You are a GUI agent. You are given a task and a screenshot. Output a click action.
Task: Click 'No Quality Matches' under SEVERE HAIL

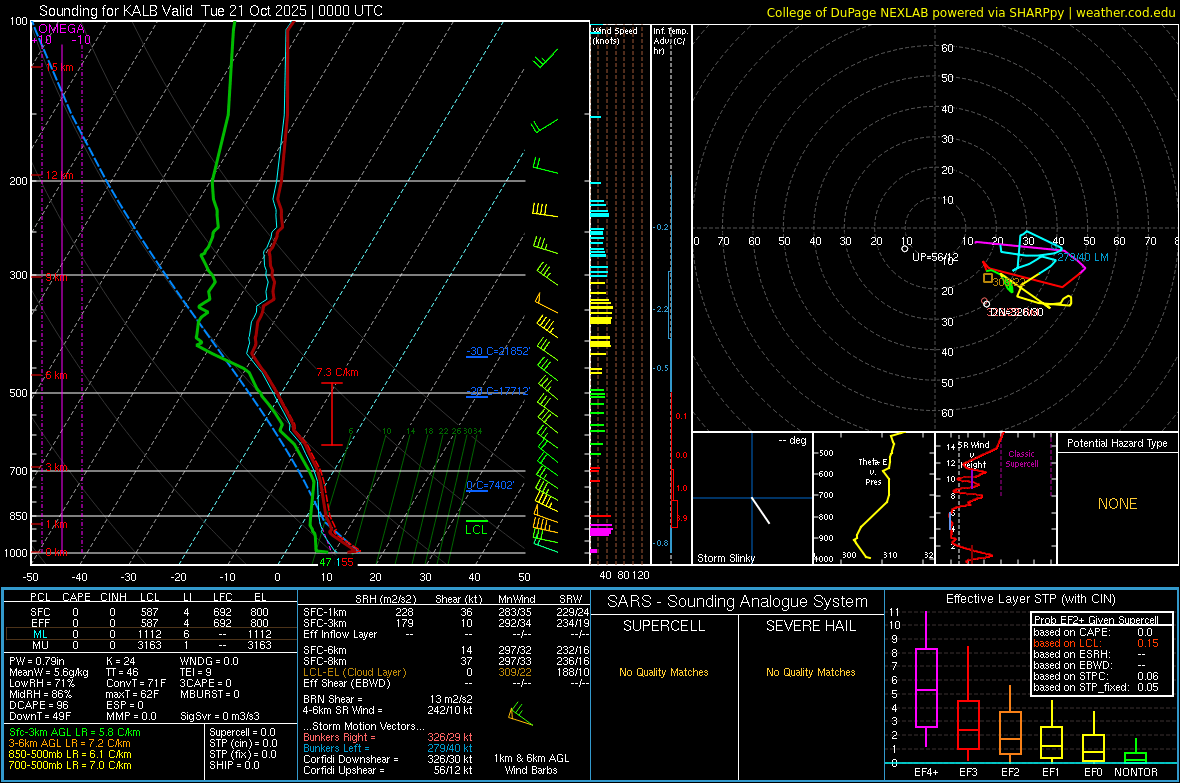pyautogui.click(x=810, y=672)
